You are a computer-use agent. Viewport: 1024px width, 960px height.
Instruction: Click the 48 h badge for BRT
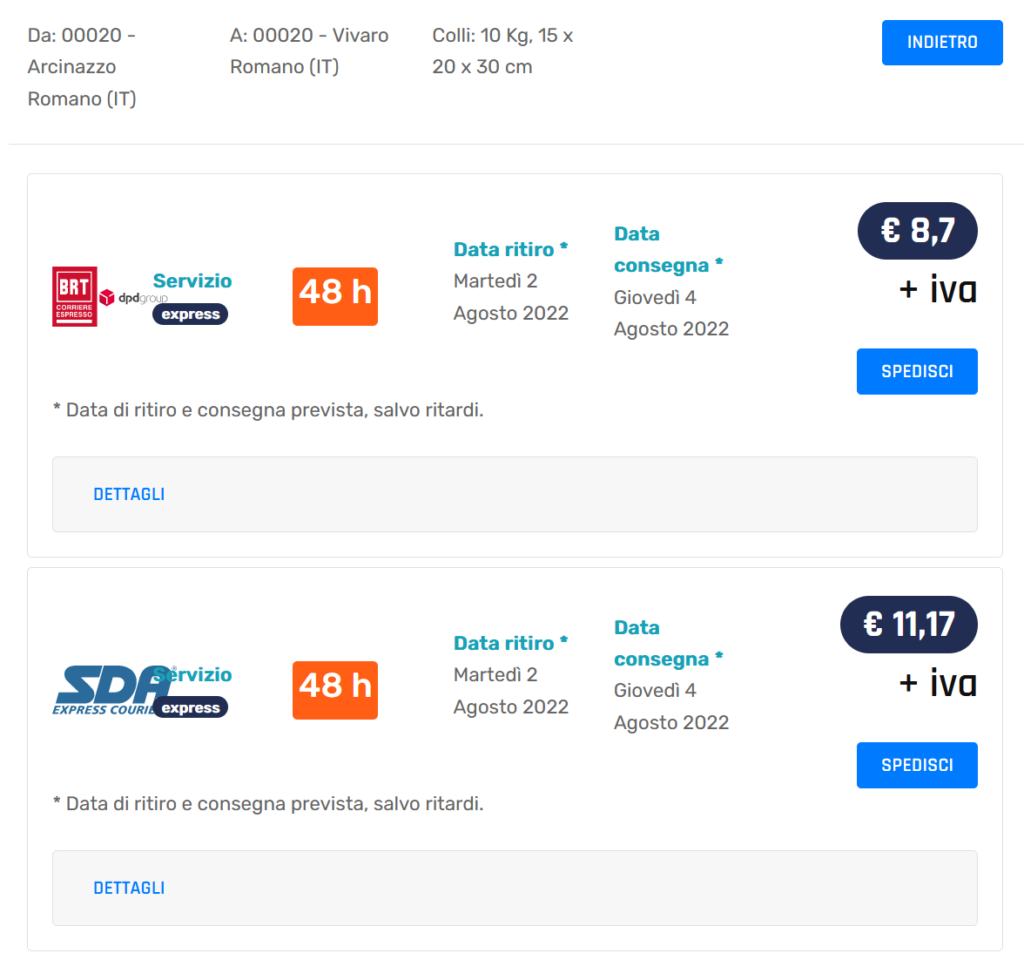click(x=335, y=296)
